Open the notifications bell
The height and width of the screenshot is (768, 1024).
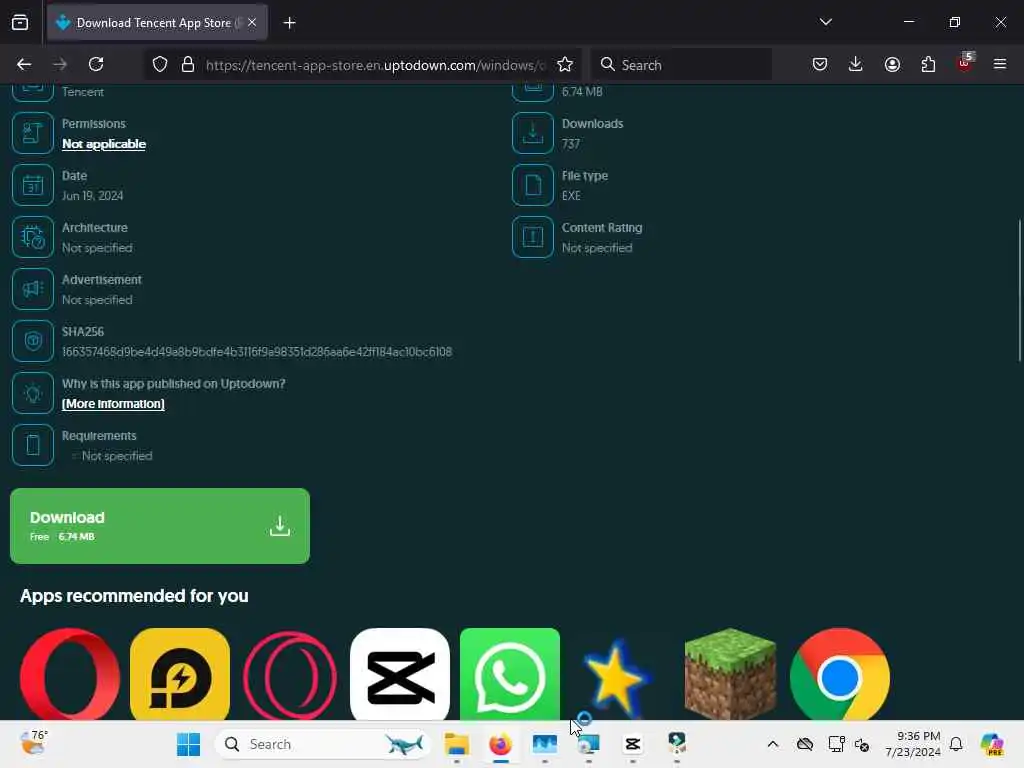tap(956, 744)
